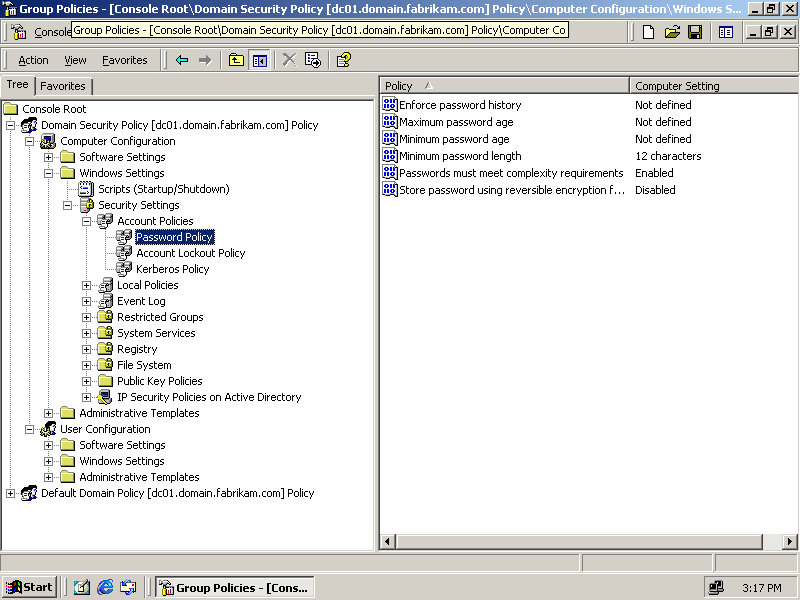Click the New console blank page icon
Screen dimensions: 800x600
point(648,32)
